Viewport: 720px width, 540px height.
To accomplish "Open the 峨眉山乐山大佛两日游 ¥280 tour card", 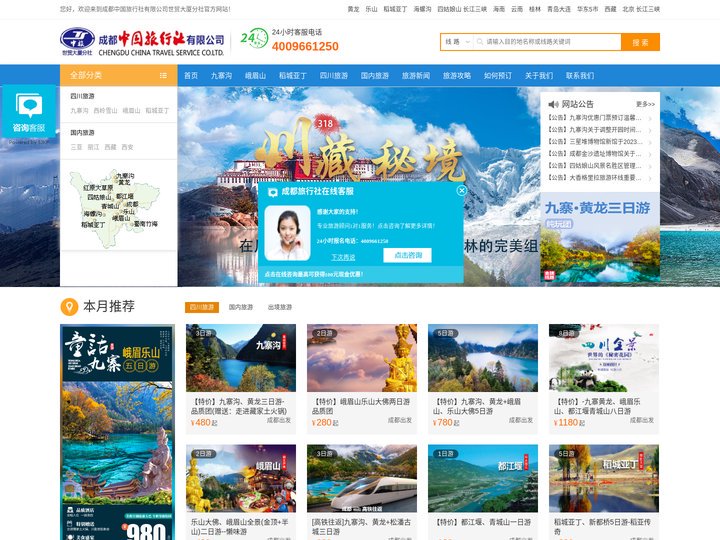I will click(362, 379).
